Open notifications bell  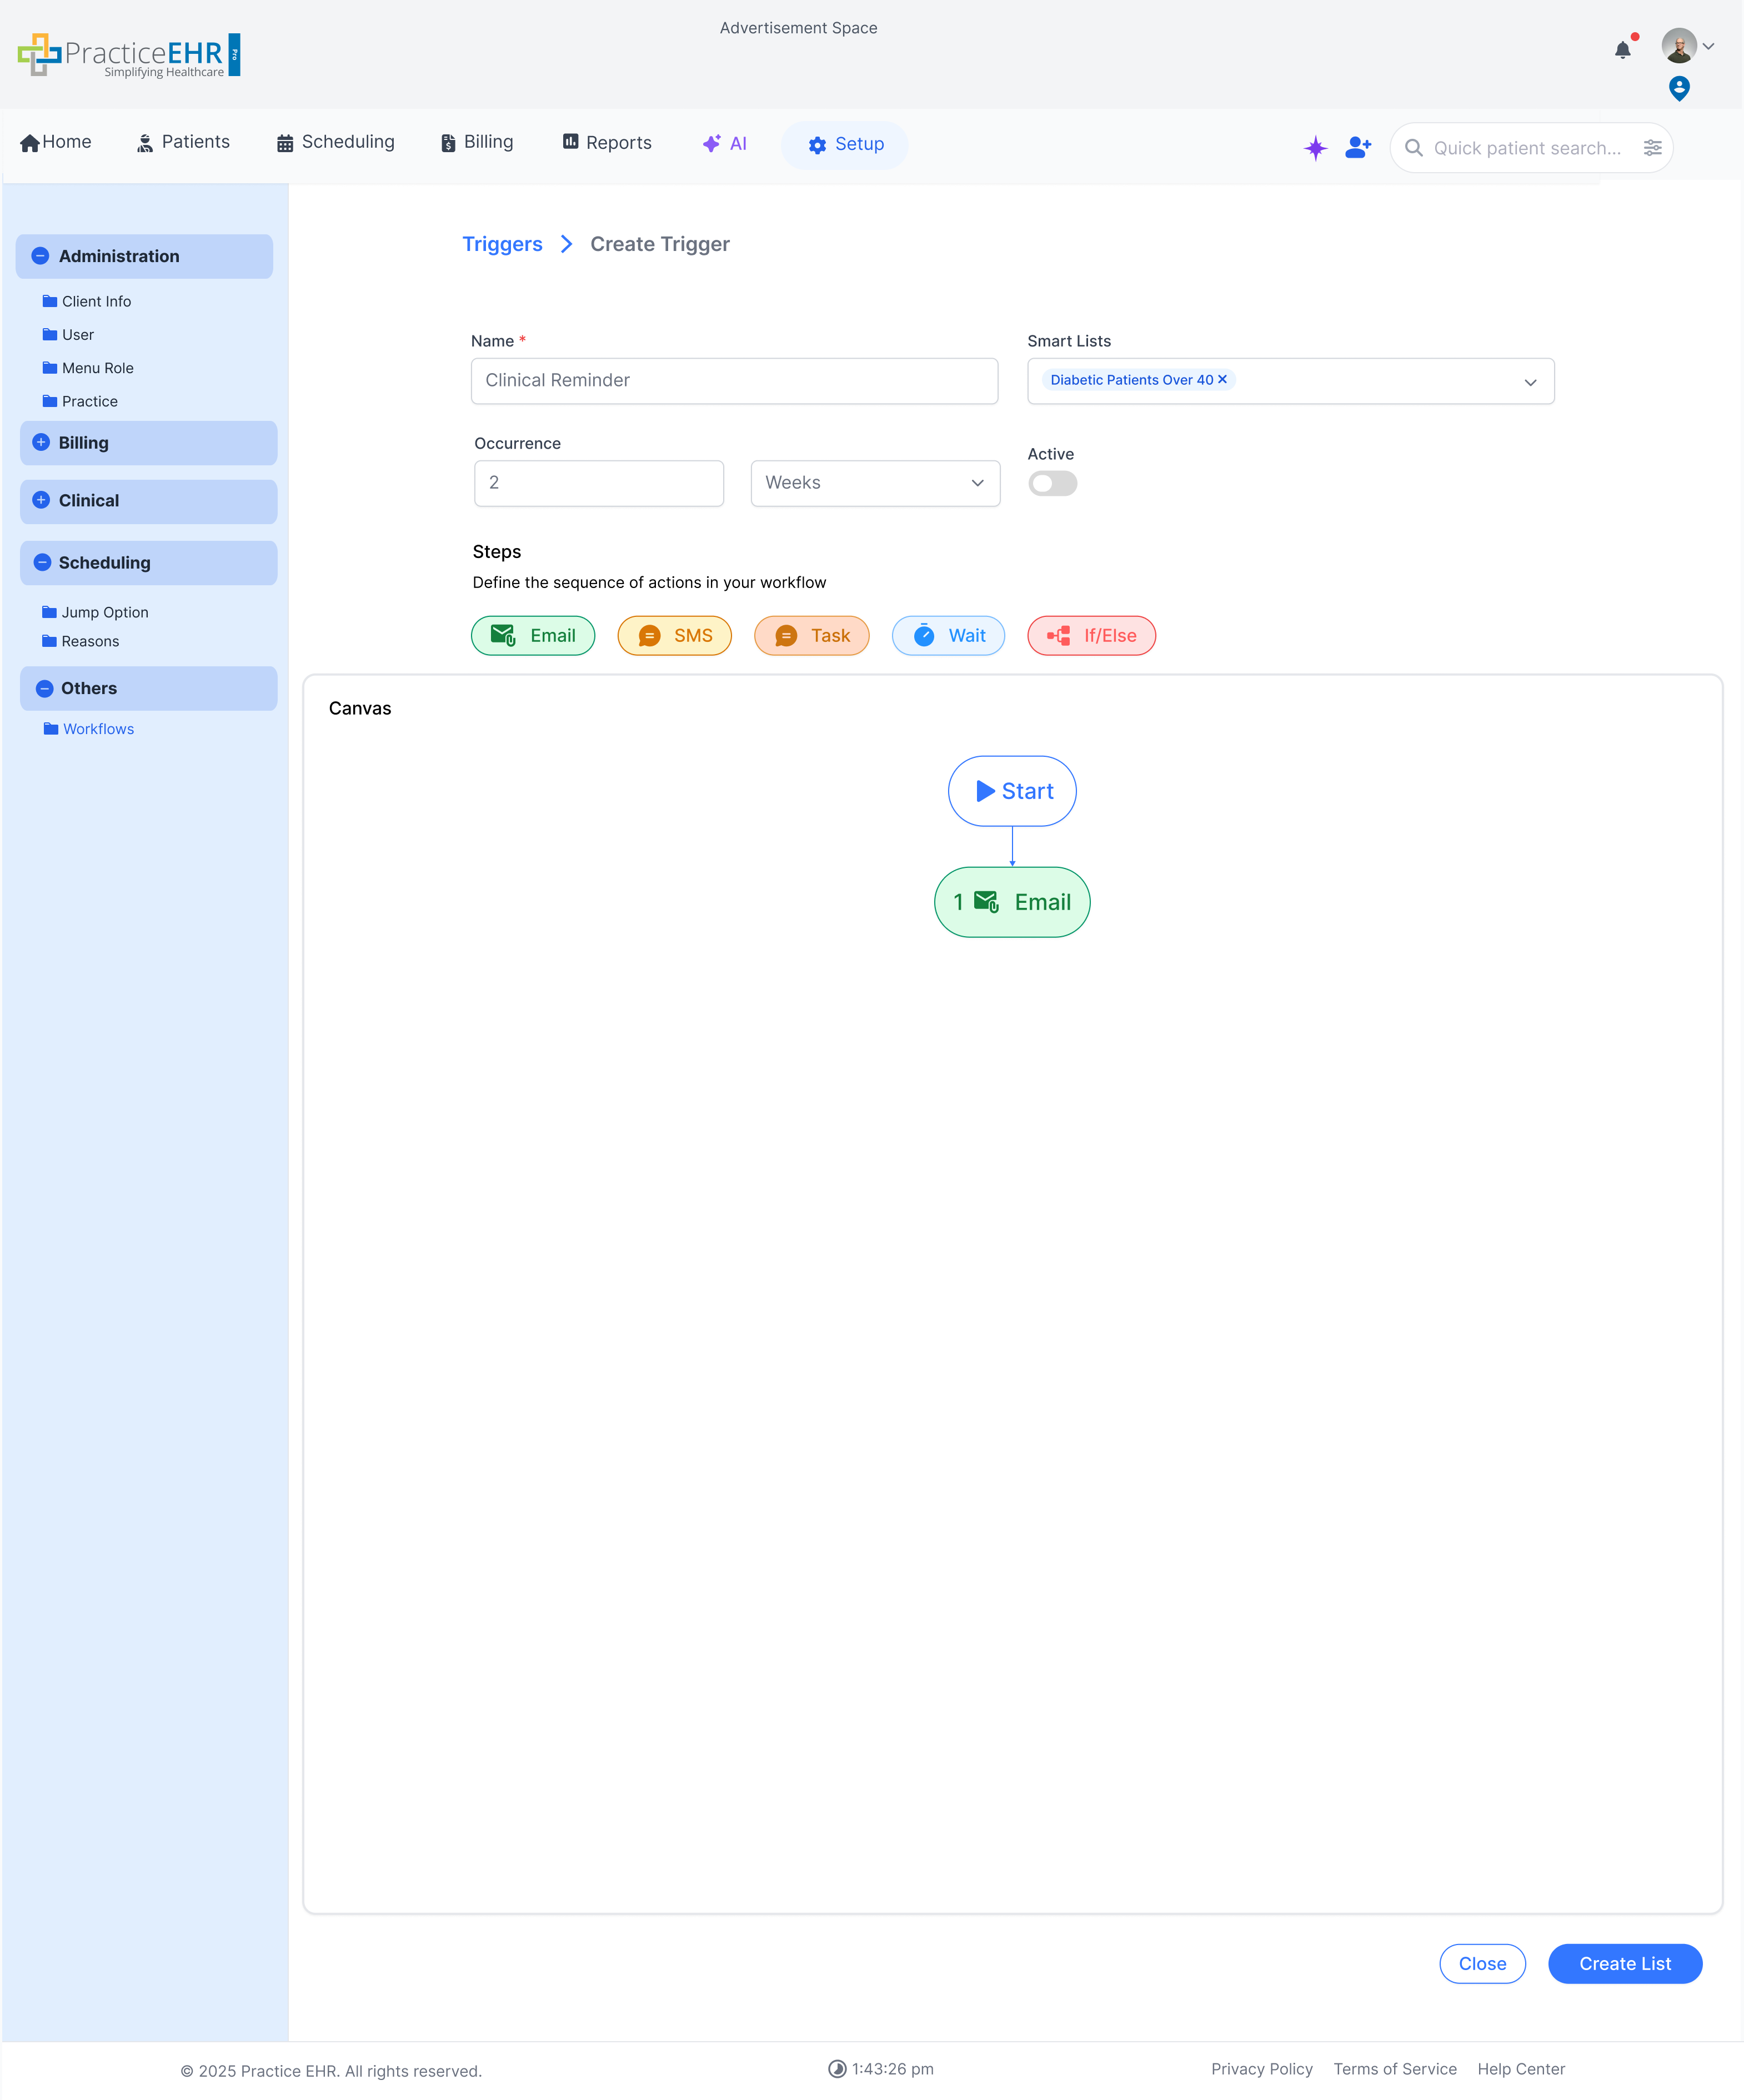pos(1622,49)
